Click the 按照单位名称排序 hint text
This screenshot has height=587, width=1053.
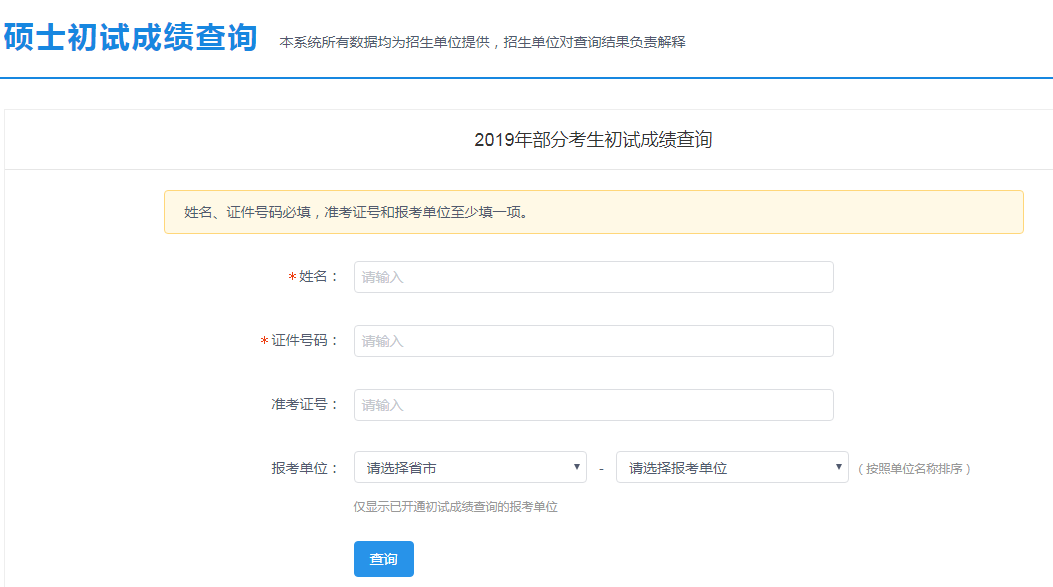pyautogui.click(x=914, y=468)
